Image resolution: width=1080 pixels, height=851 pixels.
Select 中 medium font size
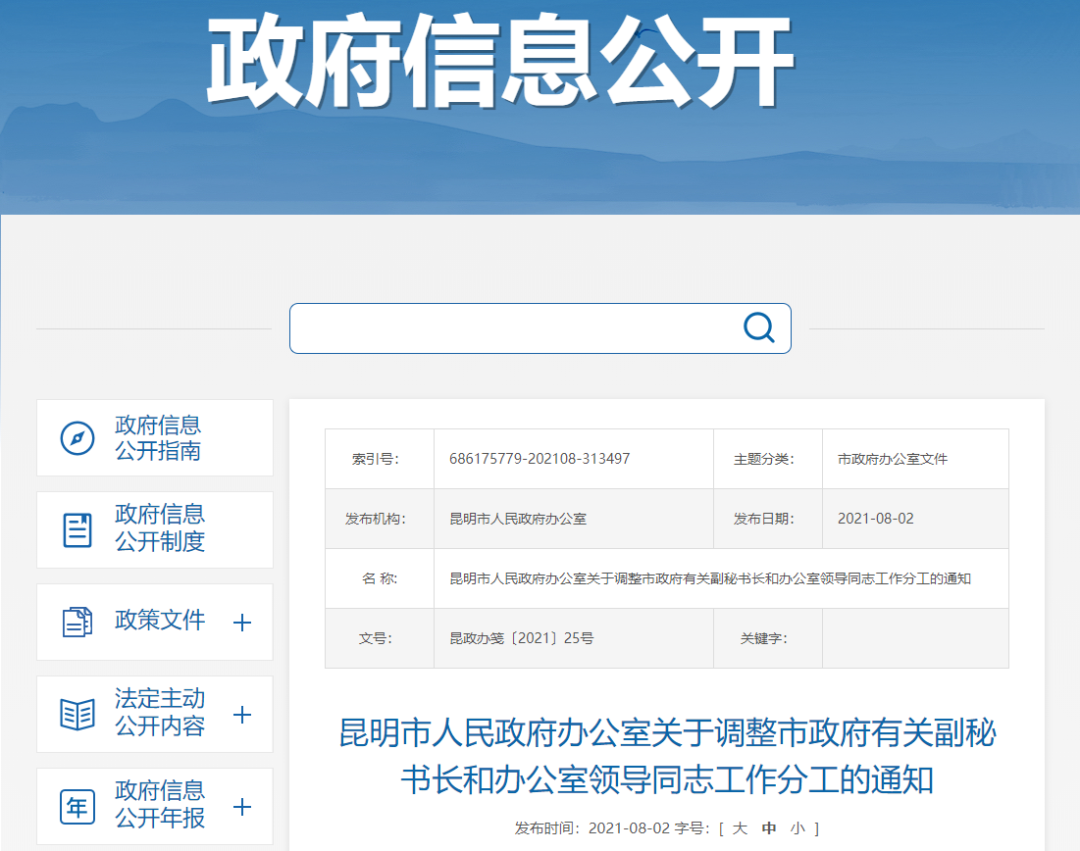coord(768,828)
